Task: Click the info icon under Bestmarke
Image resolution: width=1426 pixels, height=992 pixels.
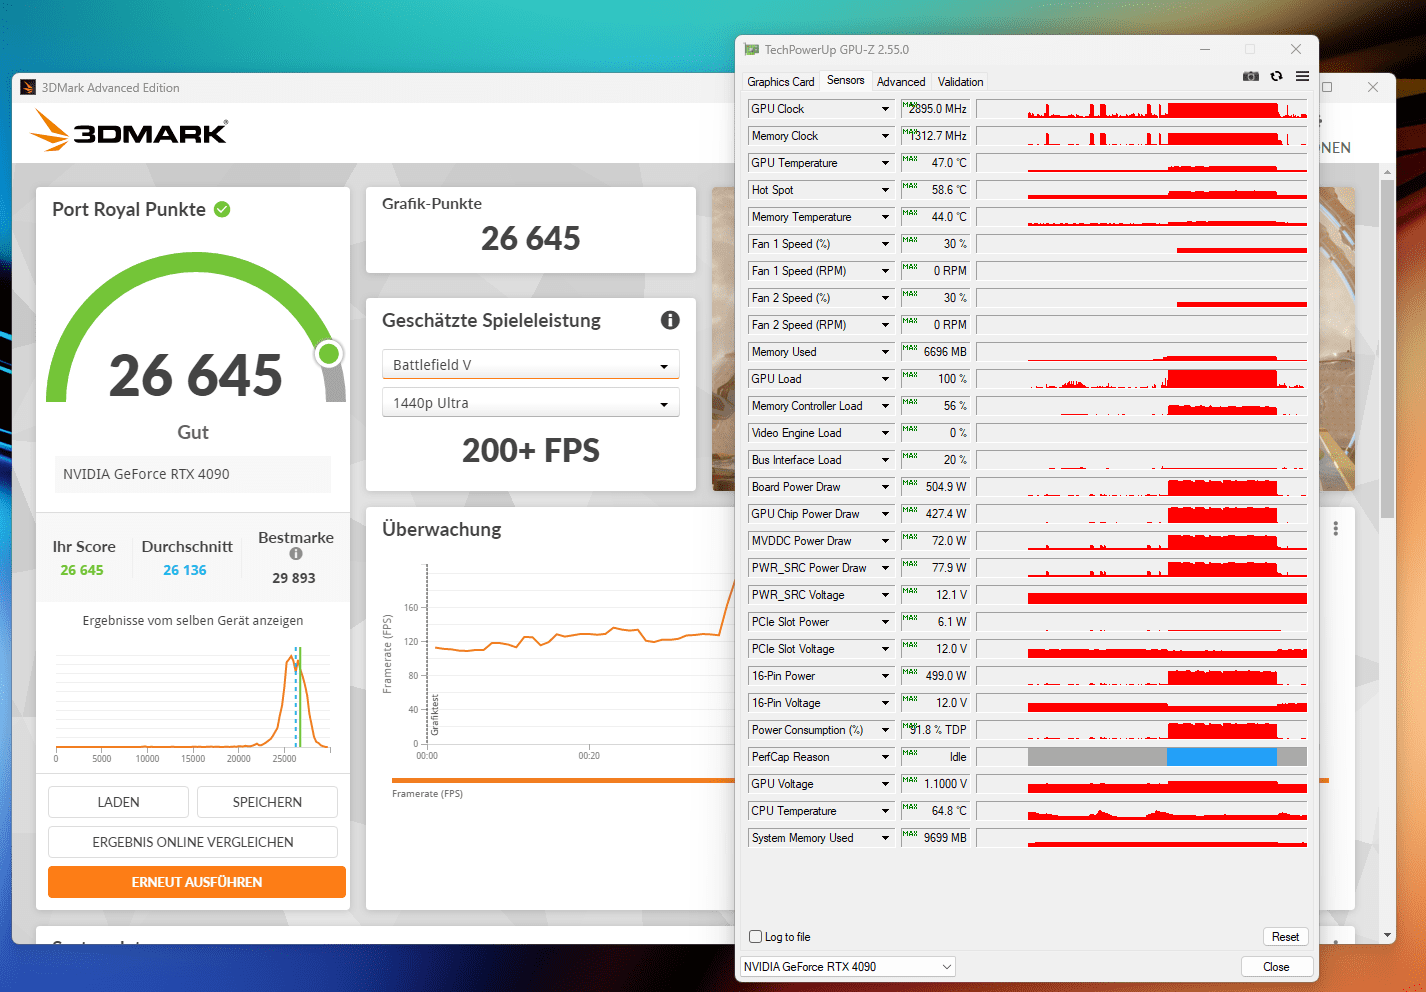Action: coord(296,554)
